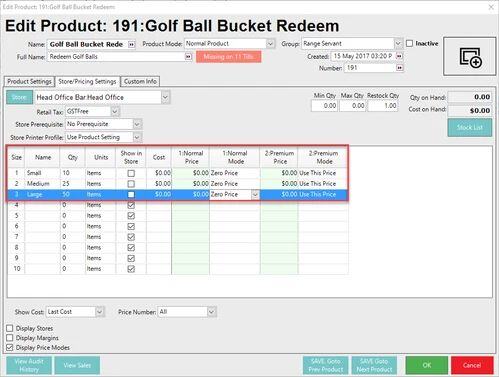499x377 pixels.
Task: Enable Display Margins checkbox
Action: (10, 338)
